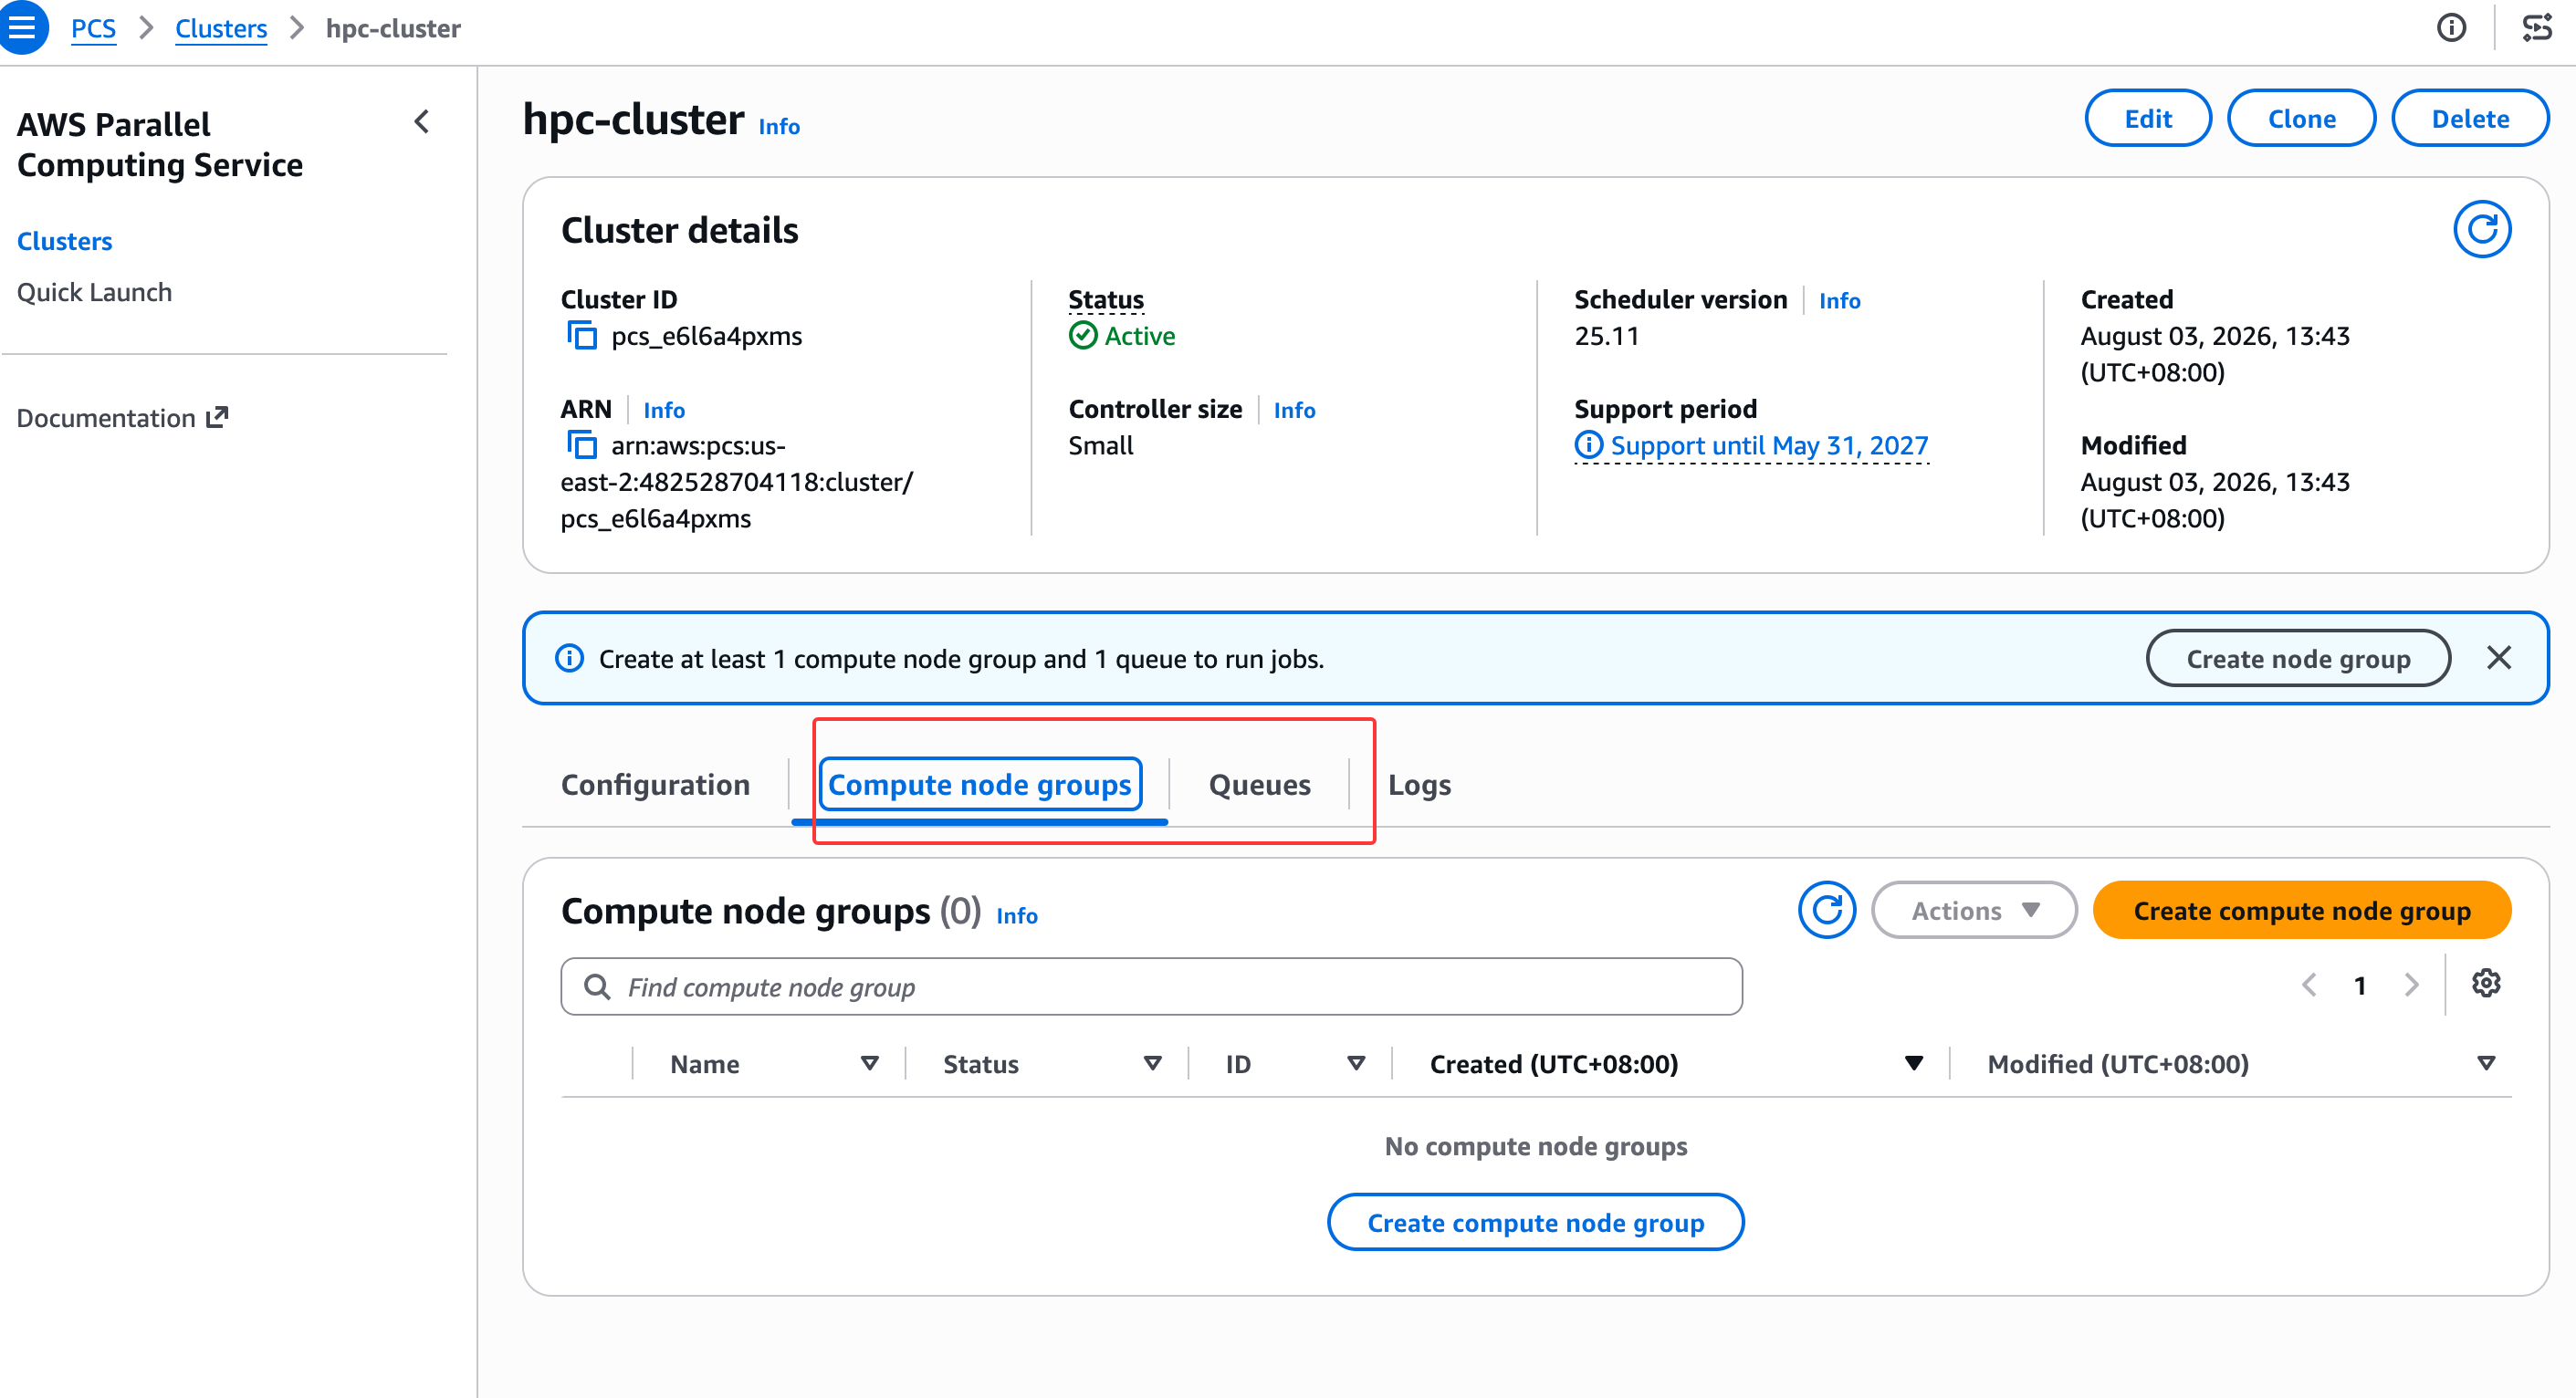The width and height of the screenshot is (2576, 1398).
Task: Open Info link next to hpc-cluster title
Action: coord(779,126)
